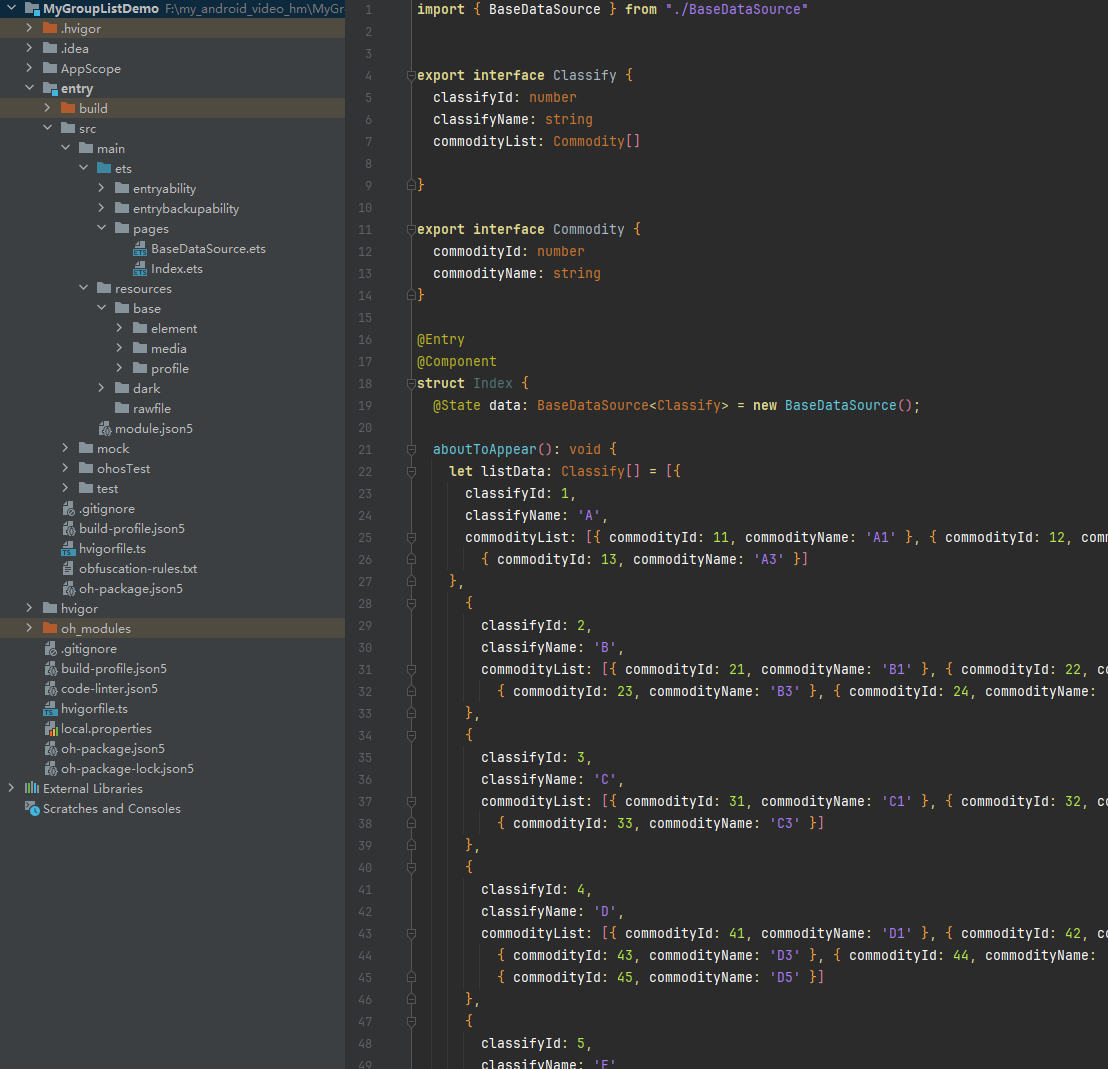Click the module.json5 file icon
Screen dimensions: 1108x1069
[x=105, y=429]
